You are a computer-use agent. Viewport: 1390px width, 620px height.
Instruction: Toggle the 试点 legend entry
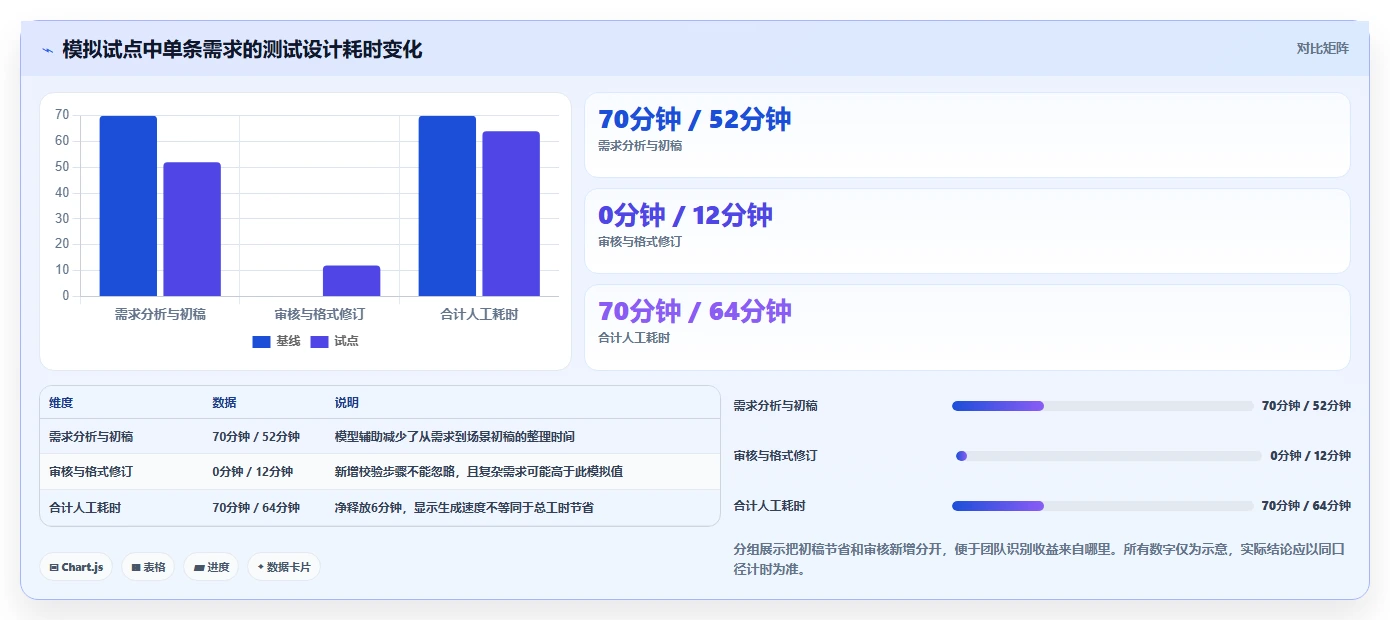[x=334, y=341]
